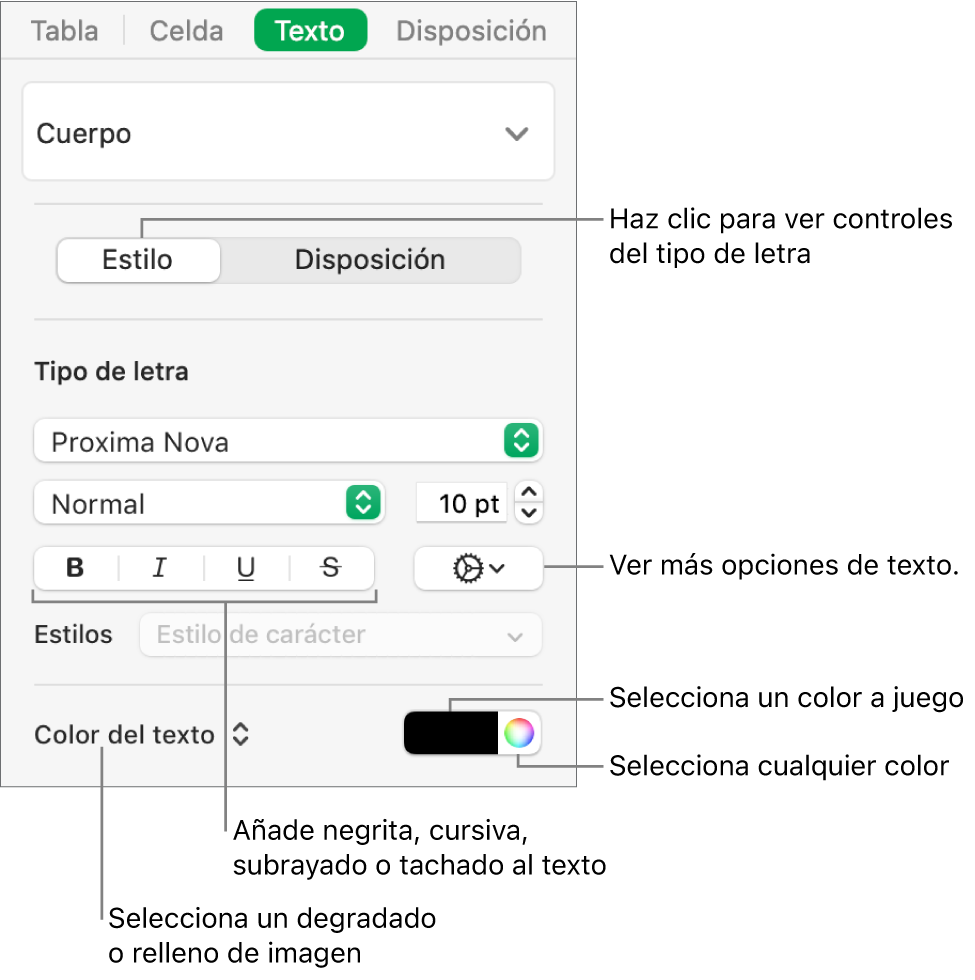Viewport: 975px width, 980px height.
Task: Toggle strikethrough with the S button
Action: point(331,568)
